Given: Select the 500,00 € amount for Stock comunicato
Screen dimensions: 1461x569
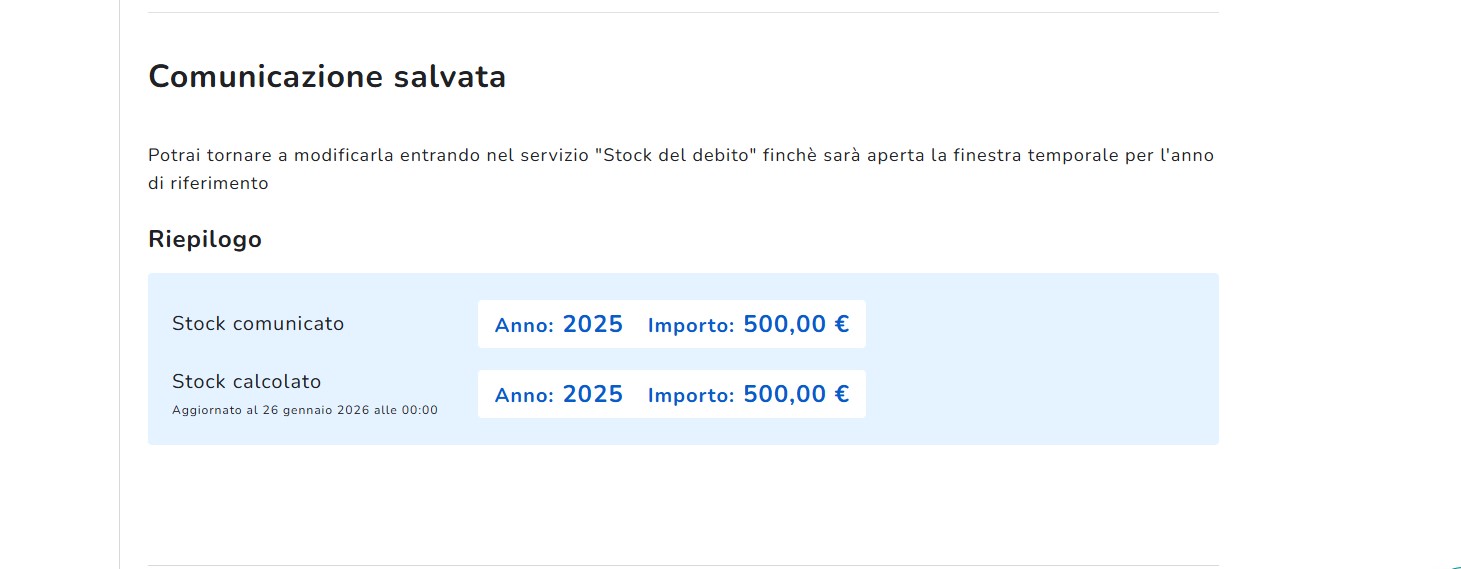Looking at the screenshot, I should click(796, 324).
